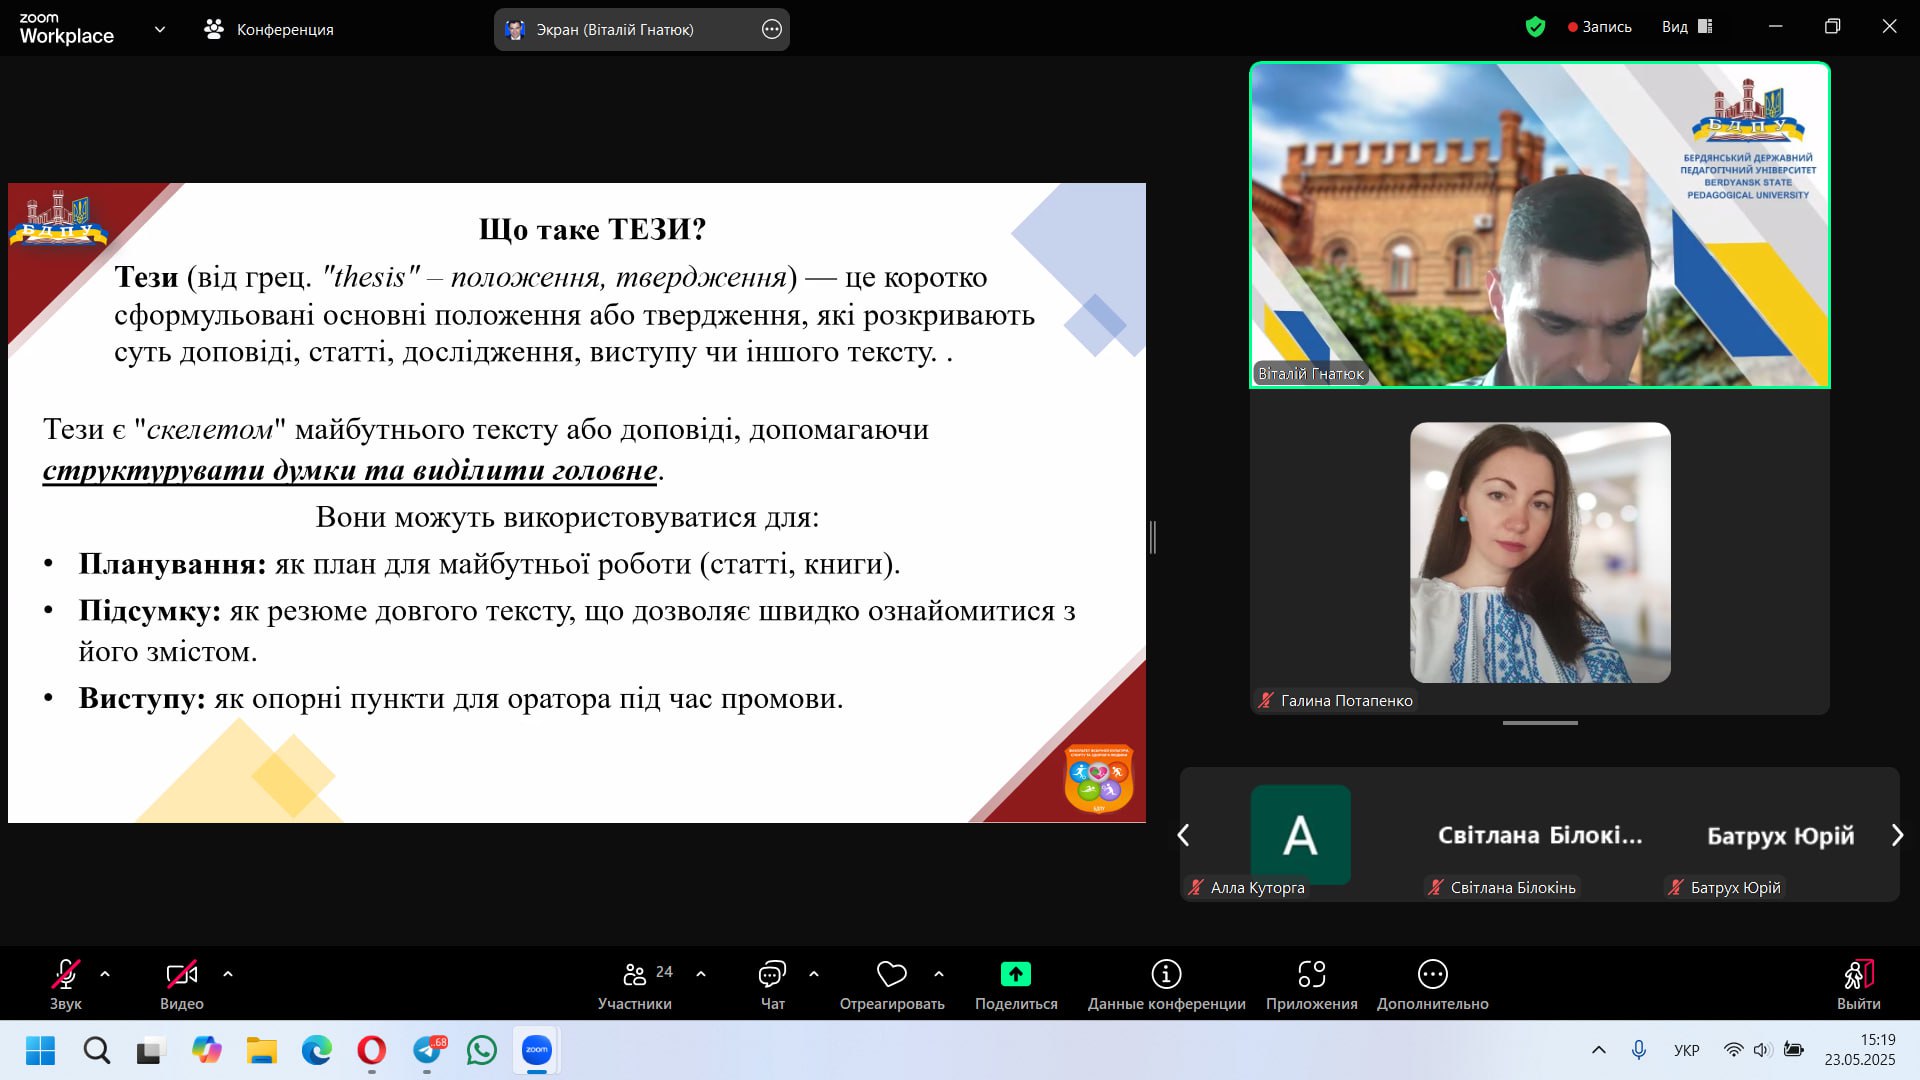The width and height of the screenshot is (1920, 1080).
Task: Click the green Share screen icon
Action: coord(1015,974)
